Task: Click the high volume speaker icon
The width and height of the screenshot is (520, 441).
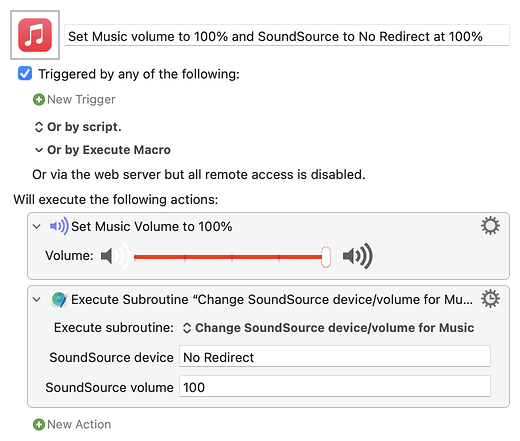Action: [358, 256]
